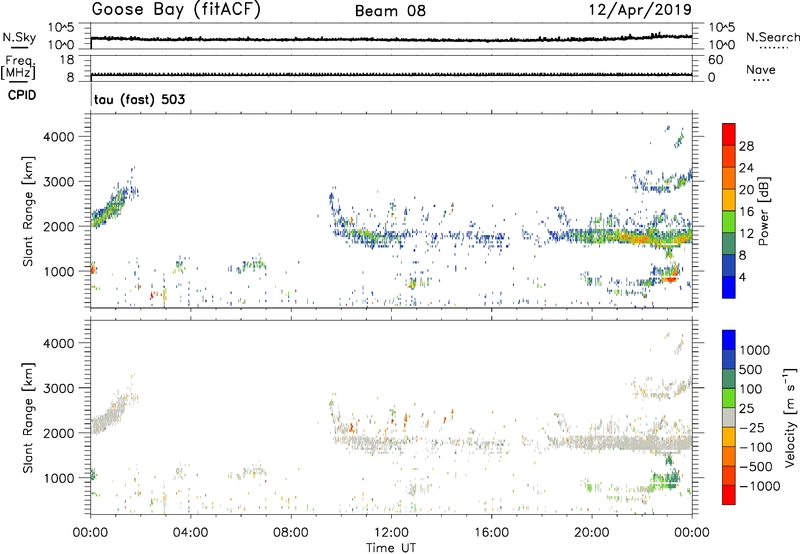This screenshot has height=554, width=800.
Task: Click the "3000" range tick of the power panel
Action: click(59, 182)
